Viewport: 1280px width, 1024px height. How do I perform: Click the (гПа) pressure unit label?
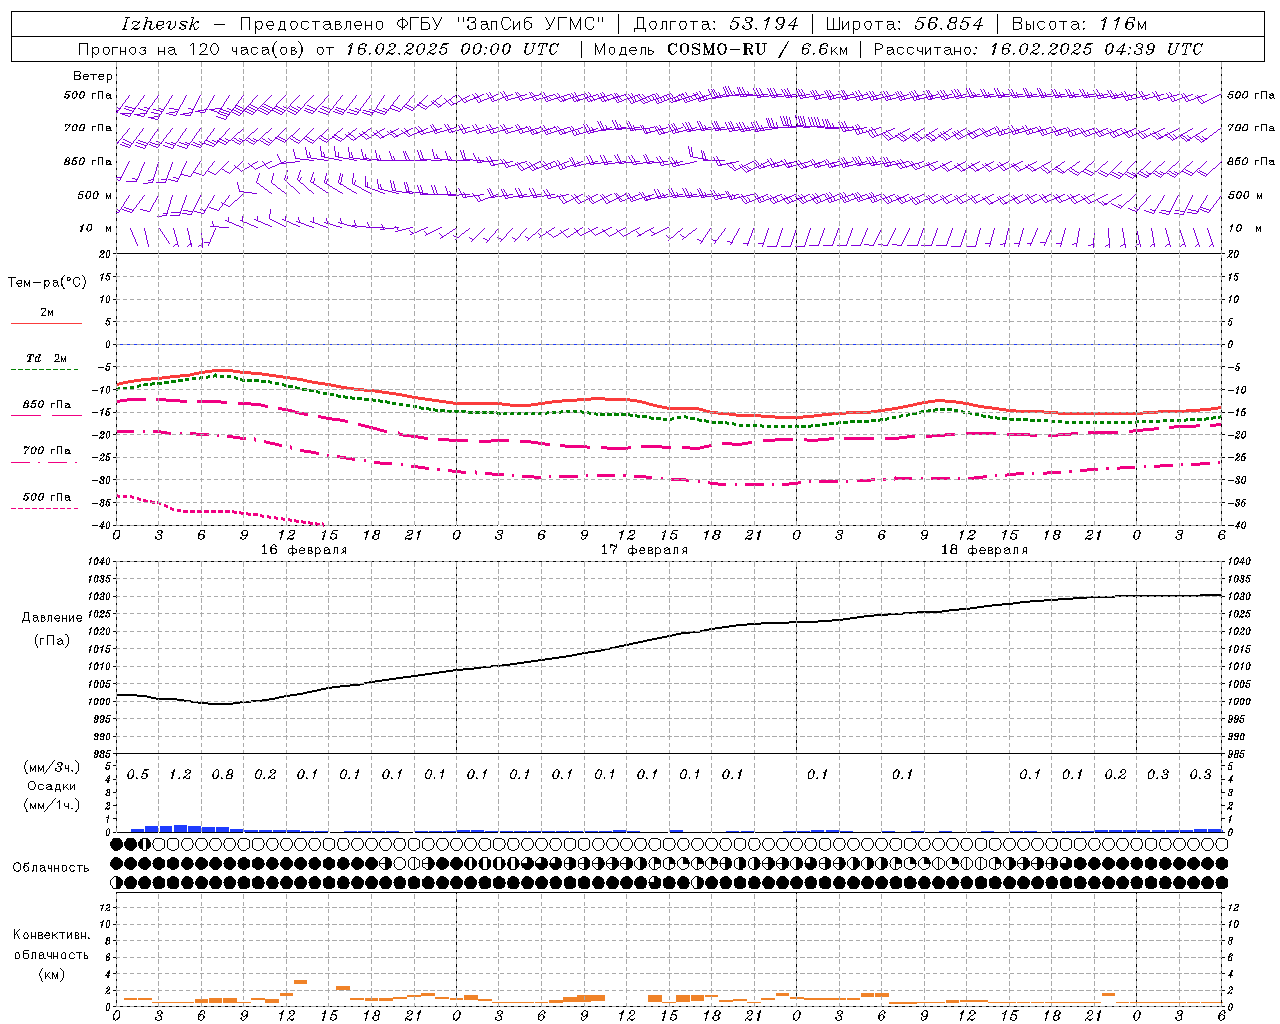52,640
